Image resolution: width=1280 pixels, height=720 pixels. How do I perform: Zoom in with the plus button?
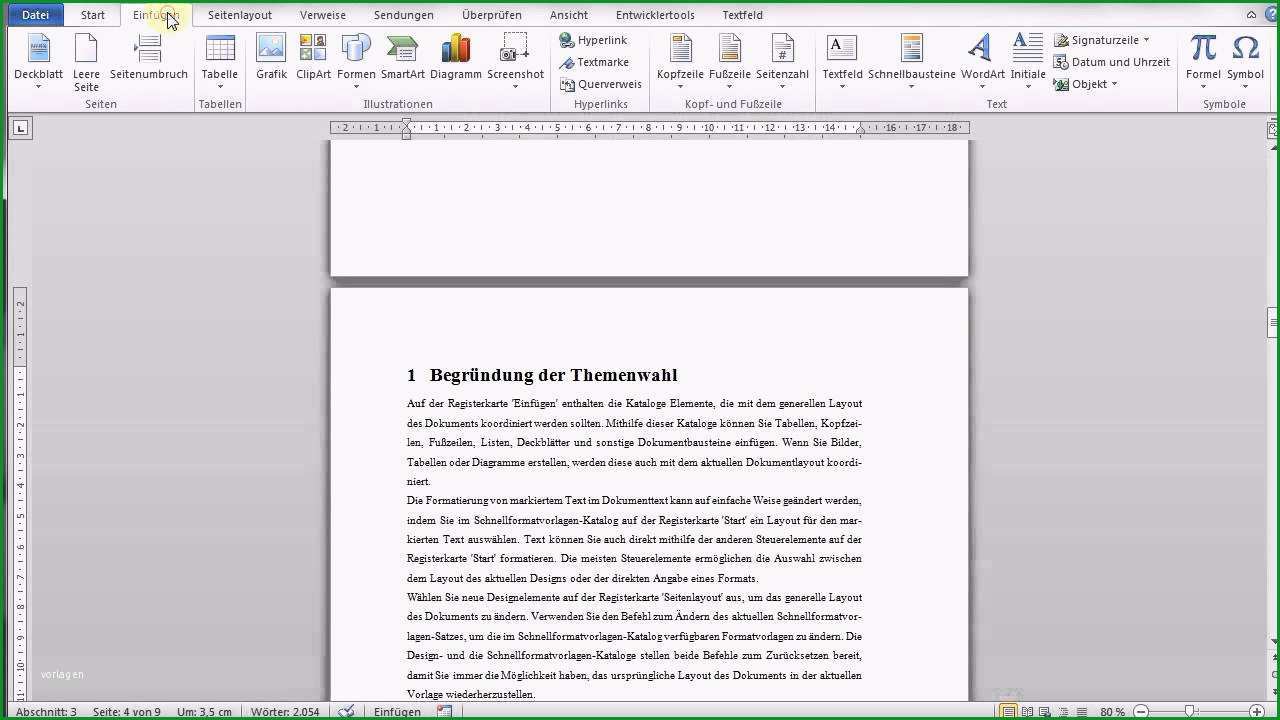pos(1257,711)
